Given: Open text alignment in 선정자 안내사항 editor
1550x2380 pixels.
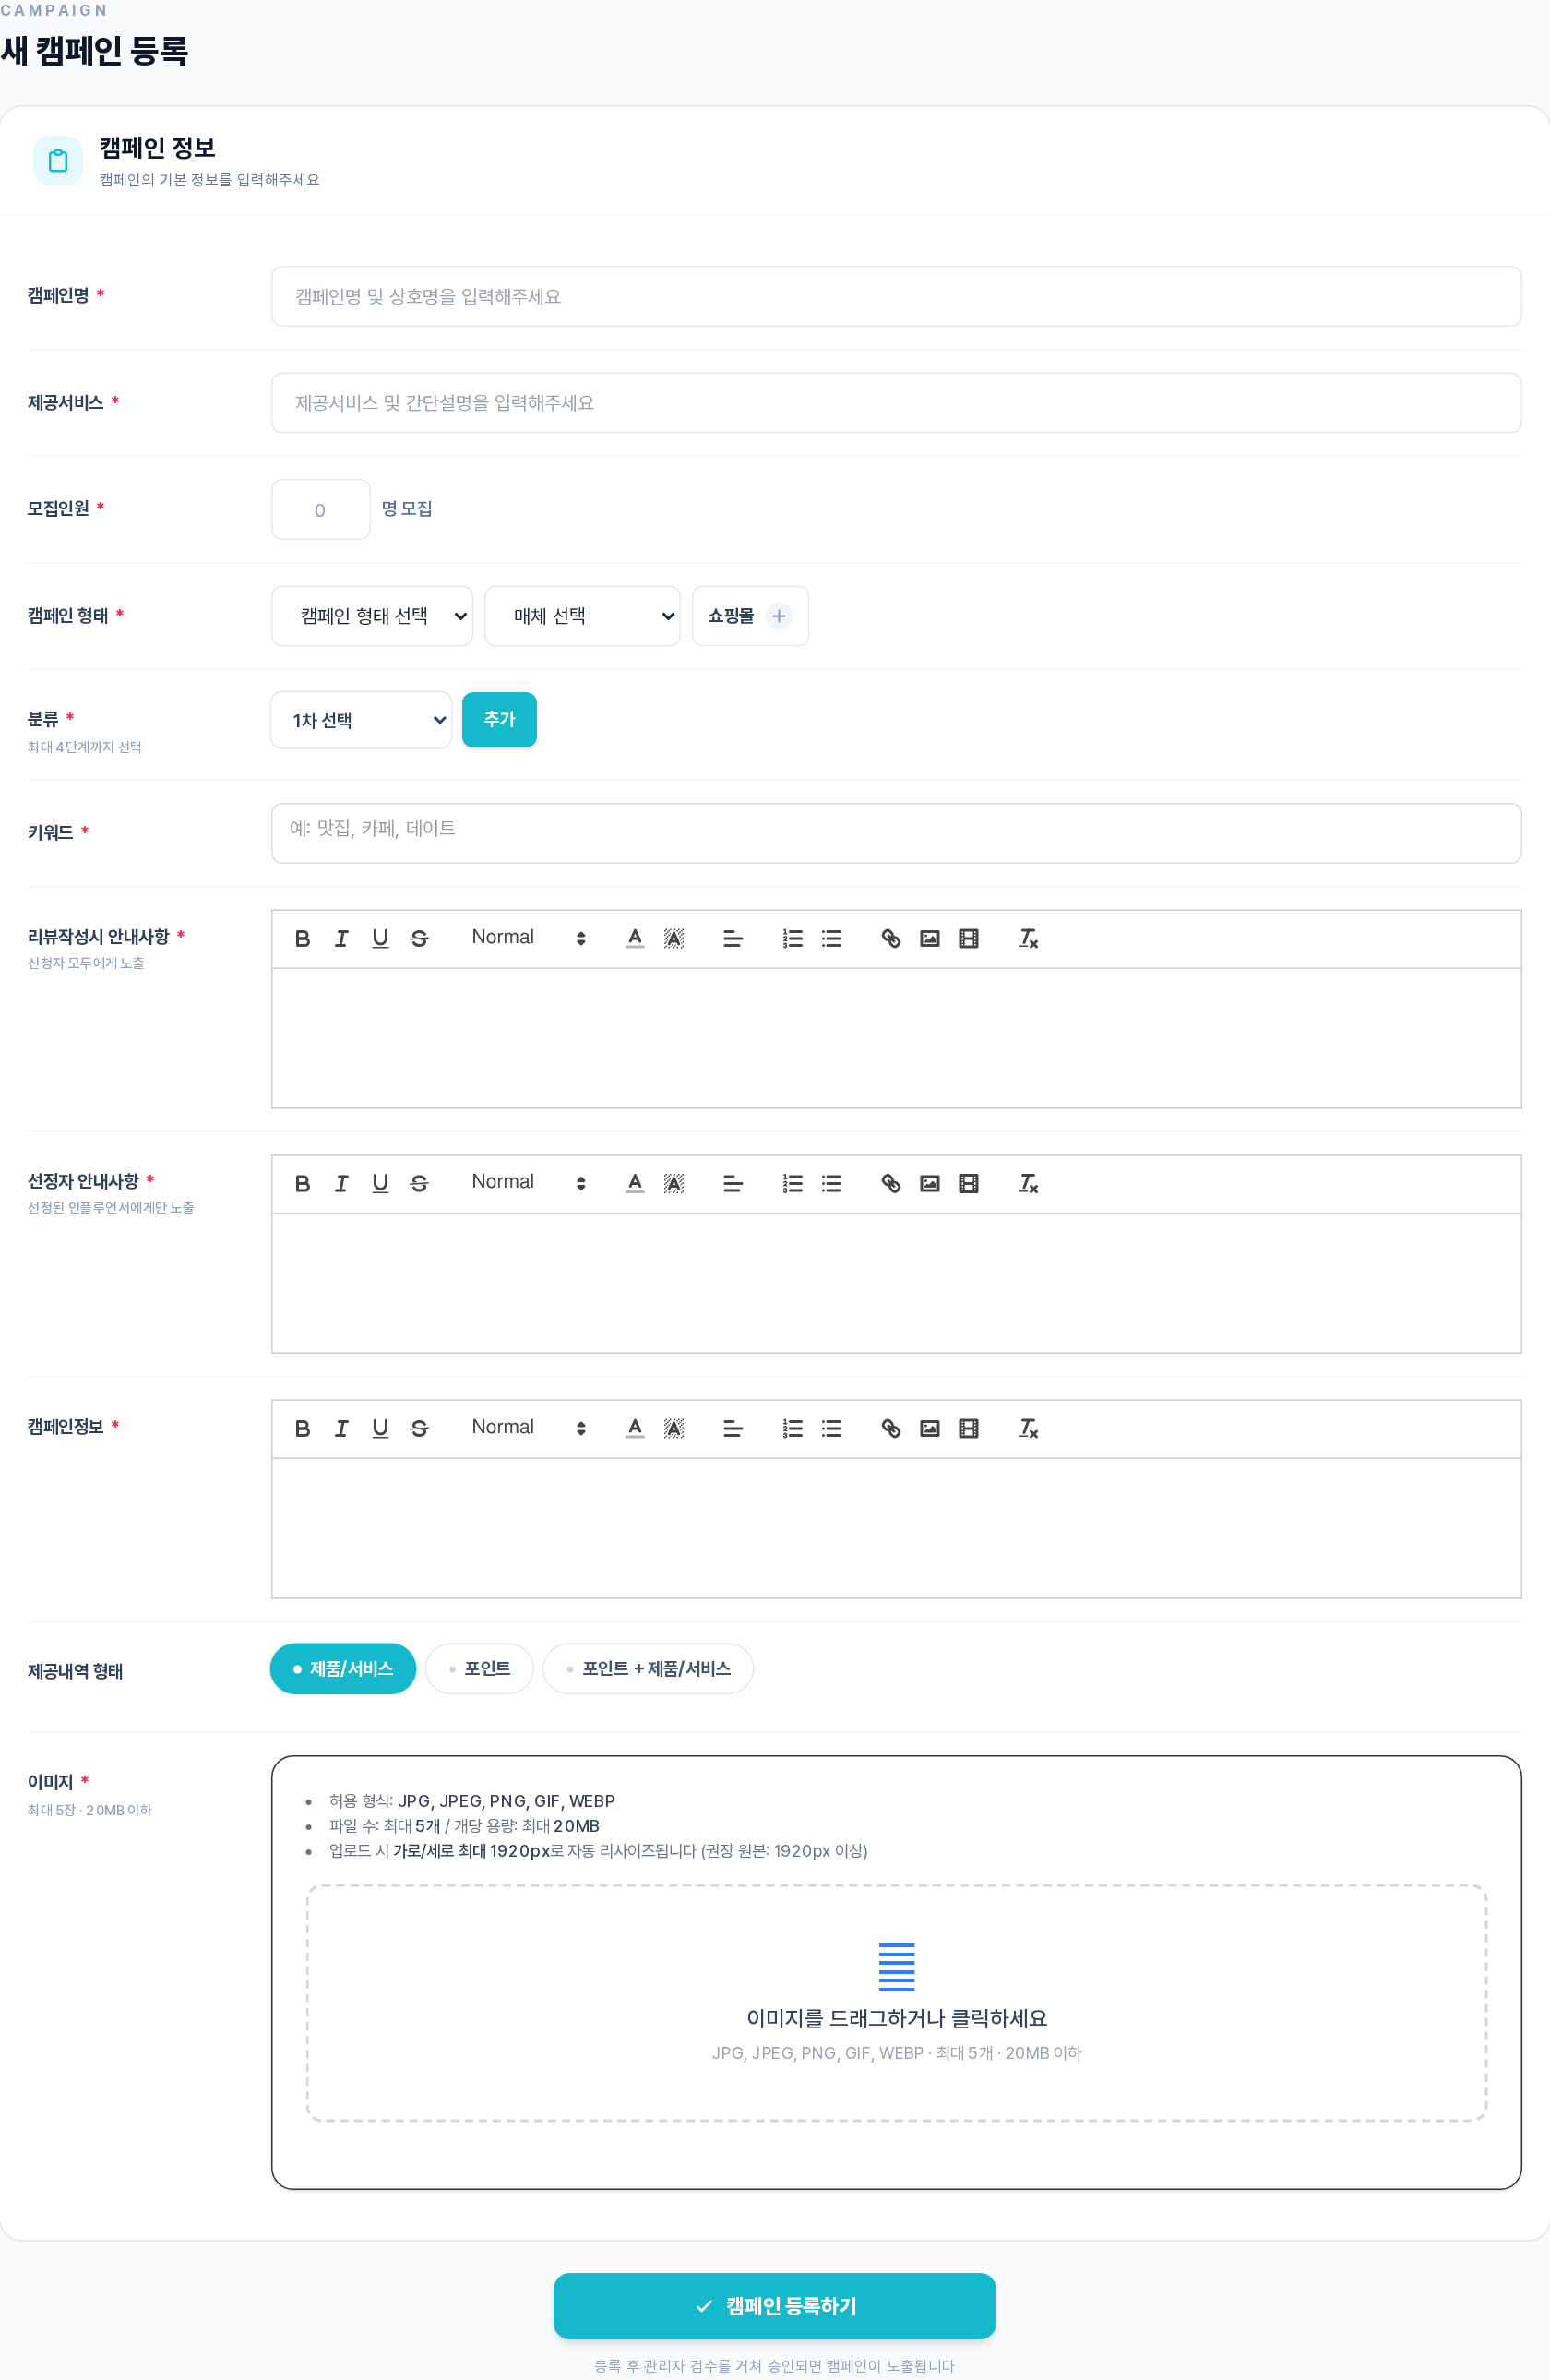Looking at the screenshot, I should pyautogui.click(x=733, y=1183).
